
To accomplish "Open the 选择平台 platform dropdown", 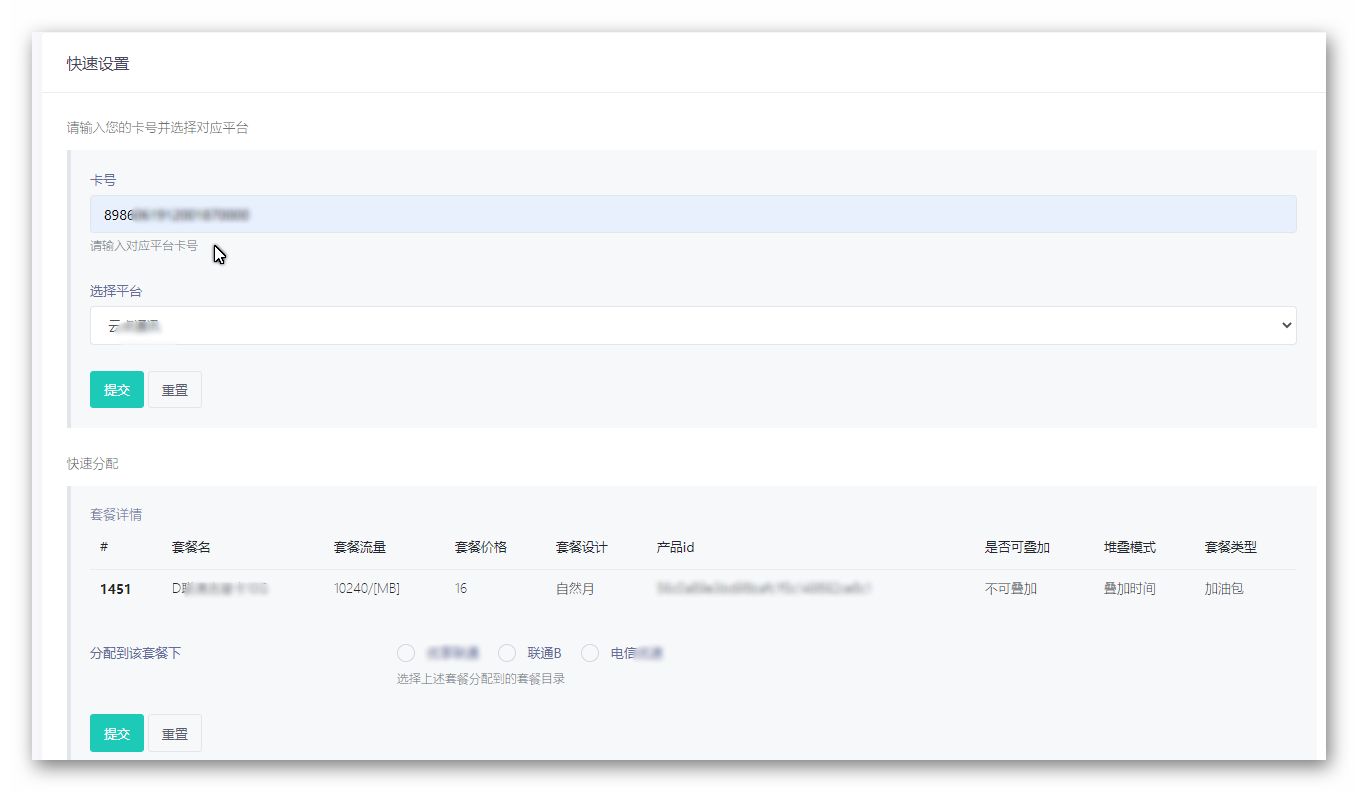I will tap(693, 325).
